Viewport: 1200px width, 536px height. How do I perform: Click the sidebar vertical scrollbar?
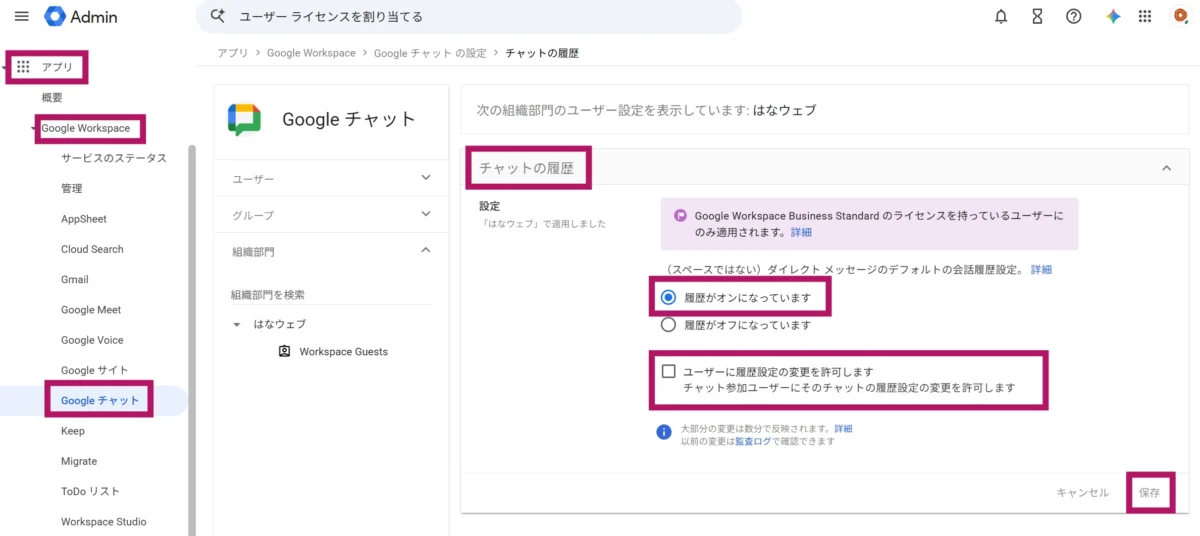pos(192,340)
